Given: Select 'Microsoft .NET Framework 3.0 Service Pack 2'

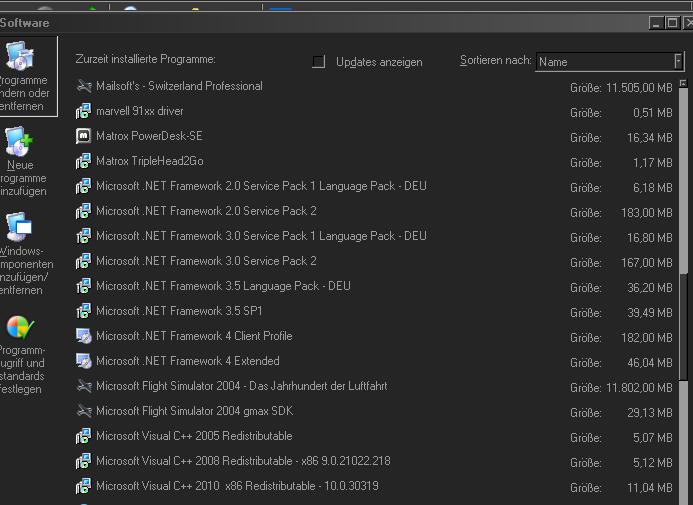Looking at the screenshot, I should [x=206, y=261].
